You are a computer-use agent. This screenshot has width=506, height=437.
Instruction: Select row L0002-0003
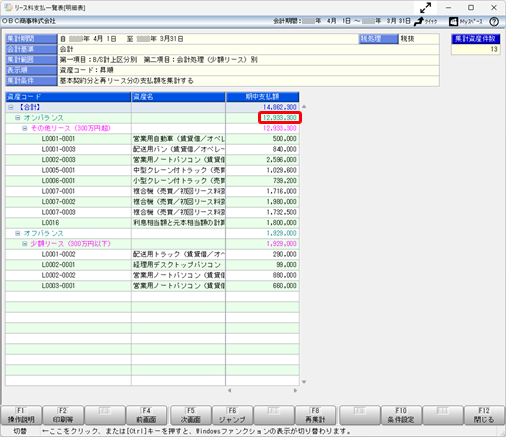[152, 160]
